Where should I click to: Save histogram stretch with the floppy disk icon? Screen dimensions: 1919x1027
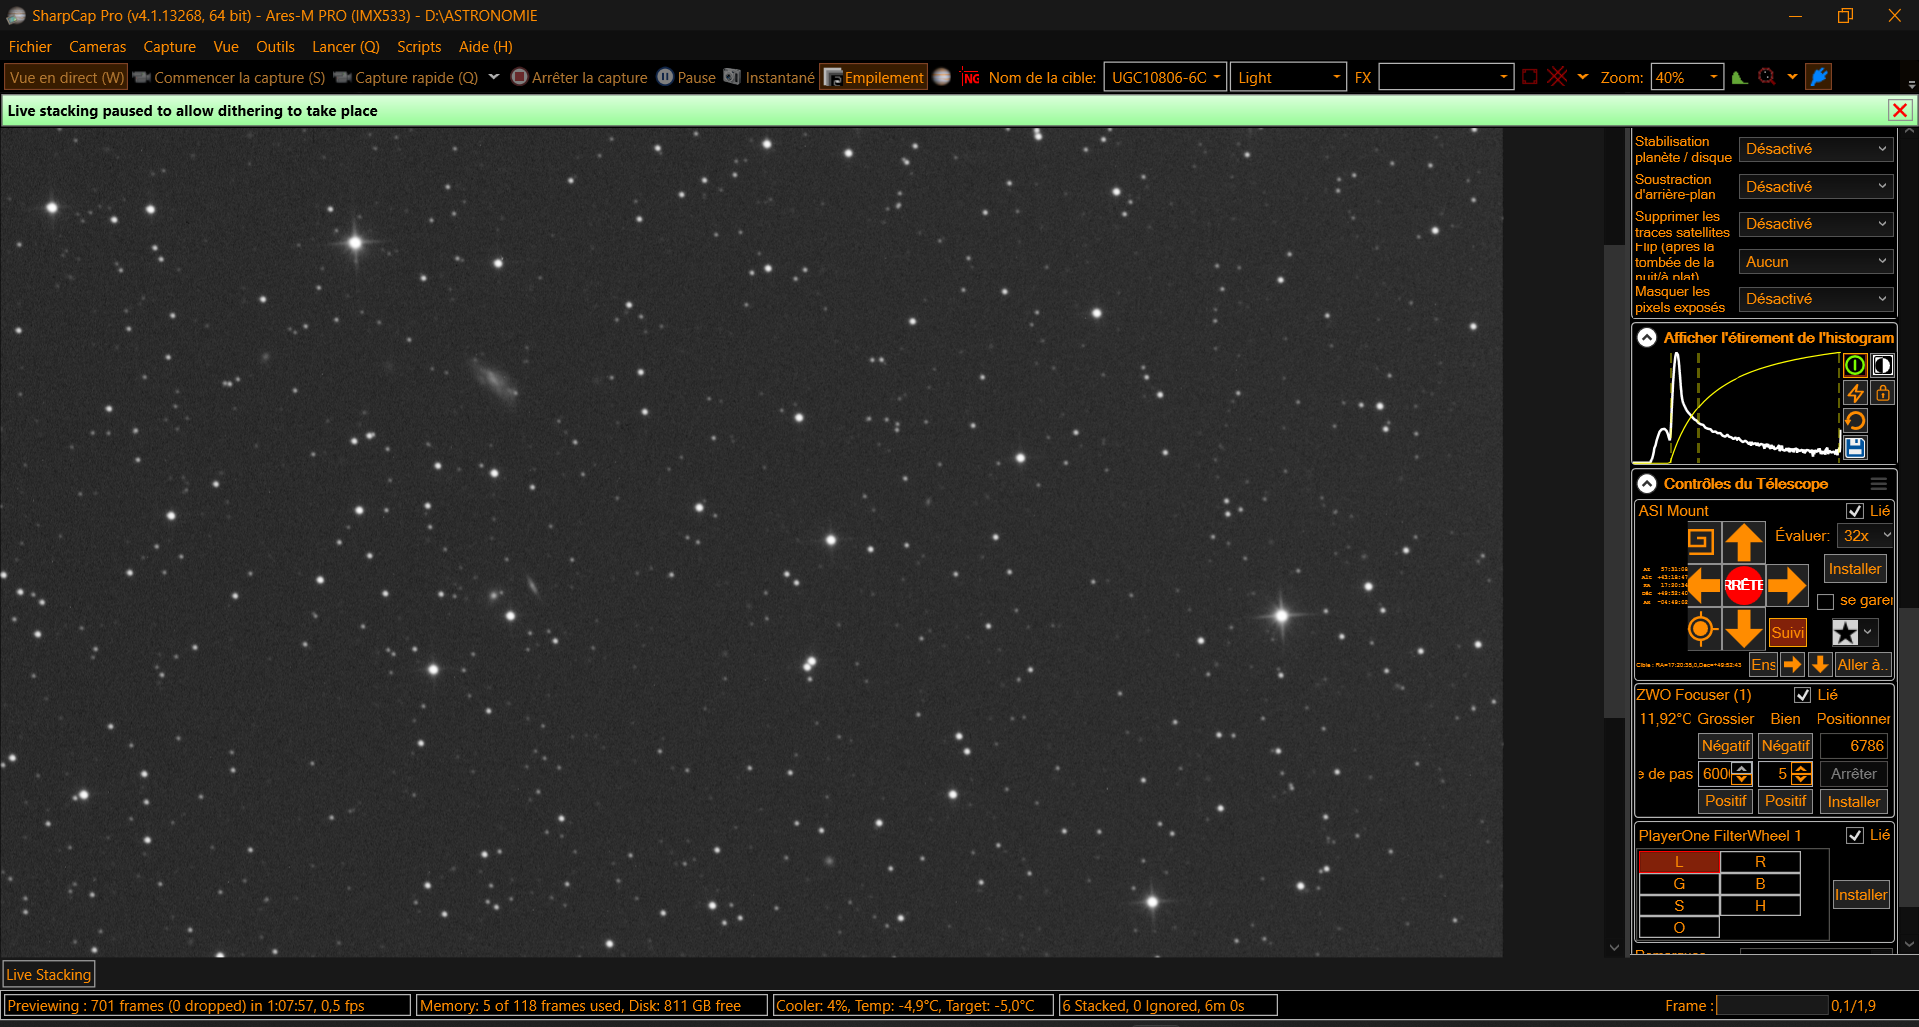1855,448
